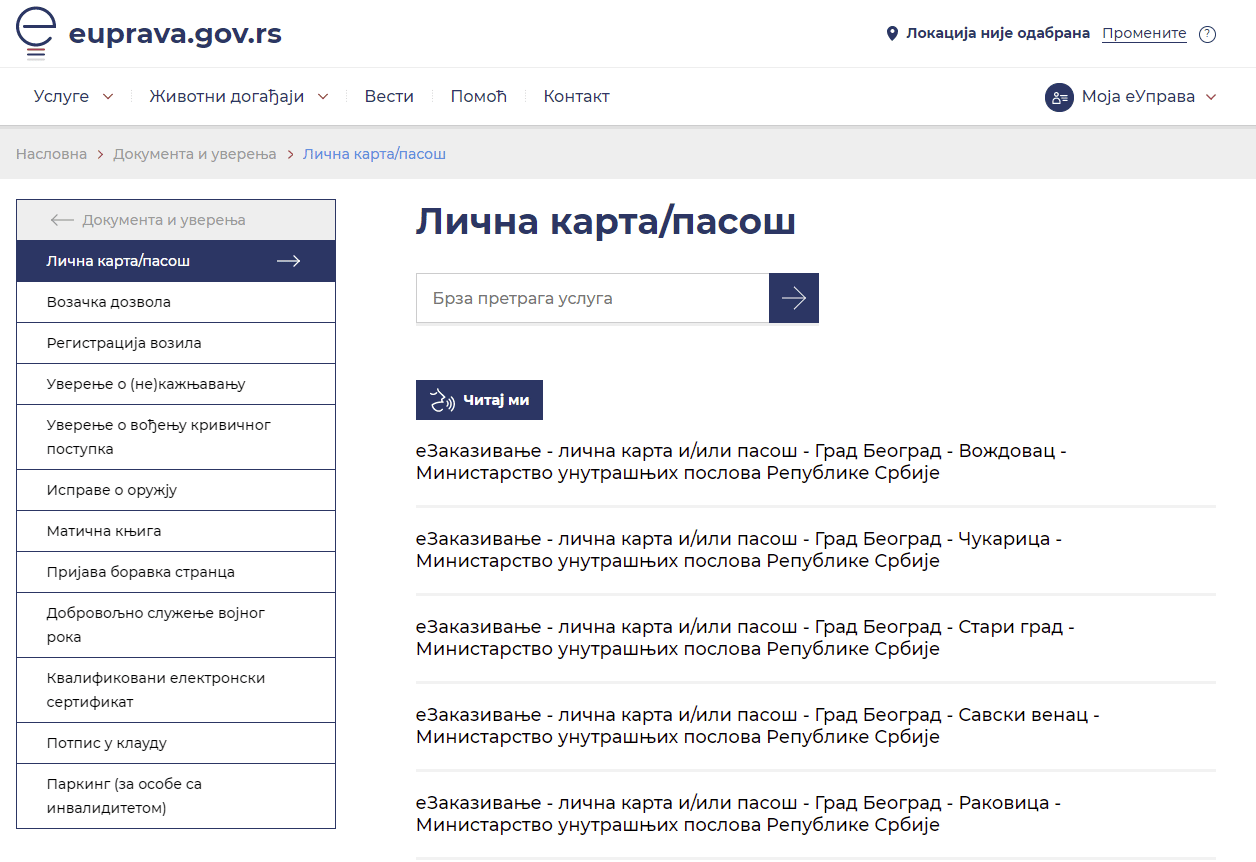Open the Вождовац eЗаказивање service link
This screenshot has height=862, width=1256.
741,462
